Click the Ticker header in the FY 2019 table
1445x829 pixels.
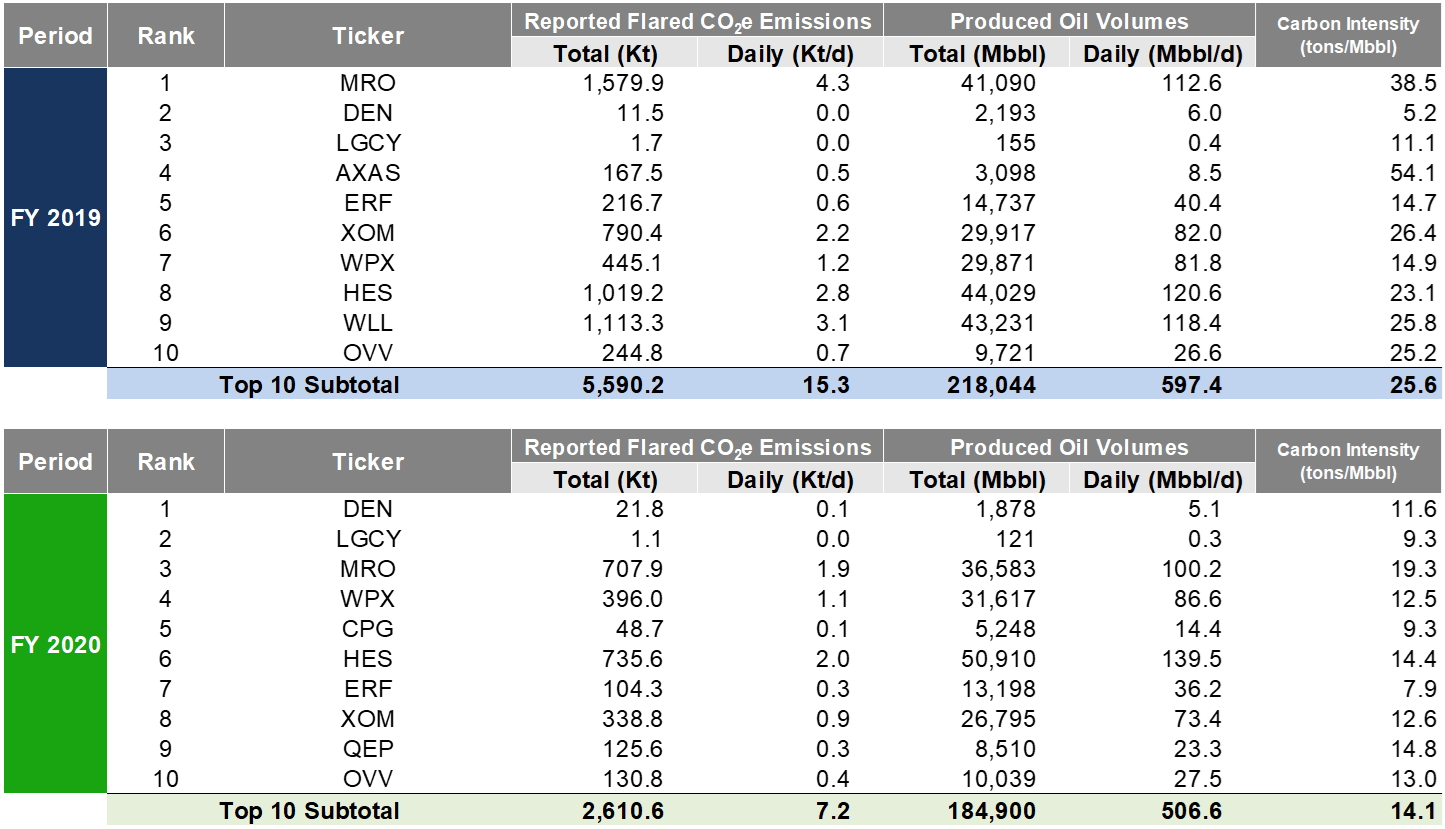(x=367, y=36)
